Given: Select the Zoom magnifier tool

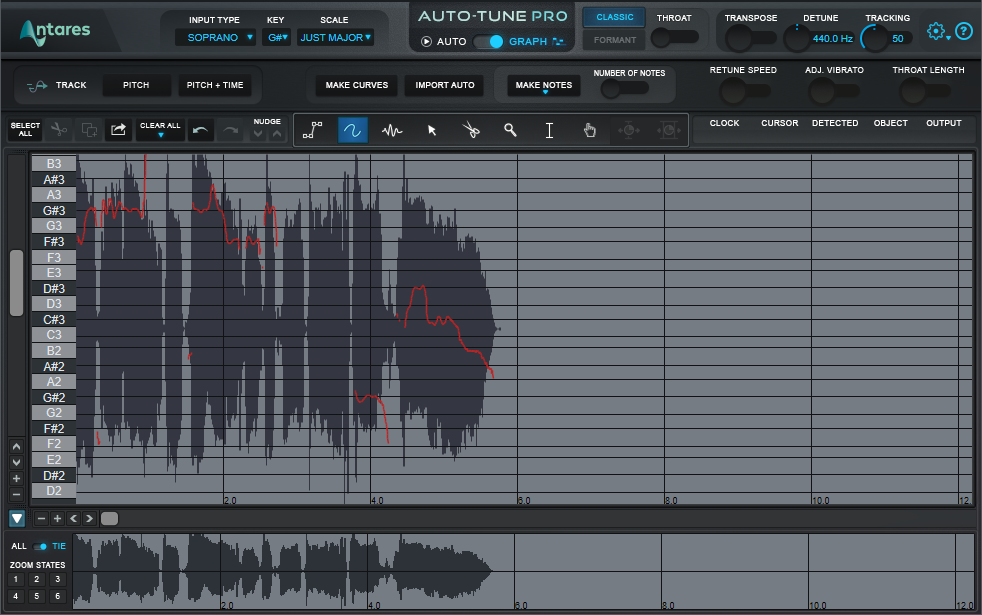Looking at the screenshot, I should (510, 130).
